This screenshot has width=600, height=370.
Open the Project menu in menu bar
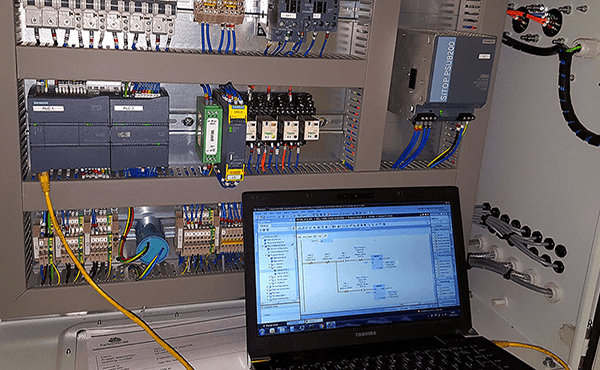[x=258, y=214]
